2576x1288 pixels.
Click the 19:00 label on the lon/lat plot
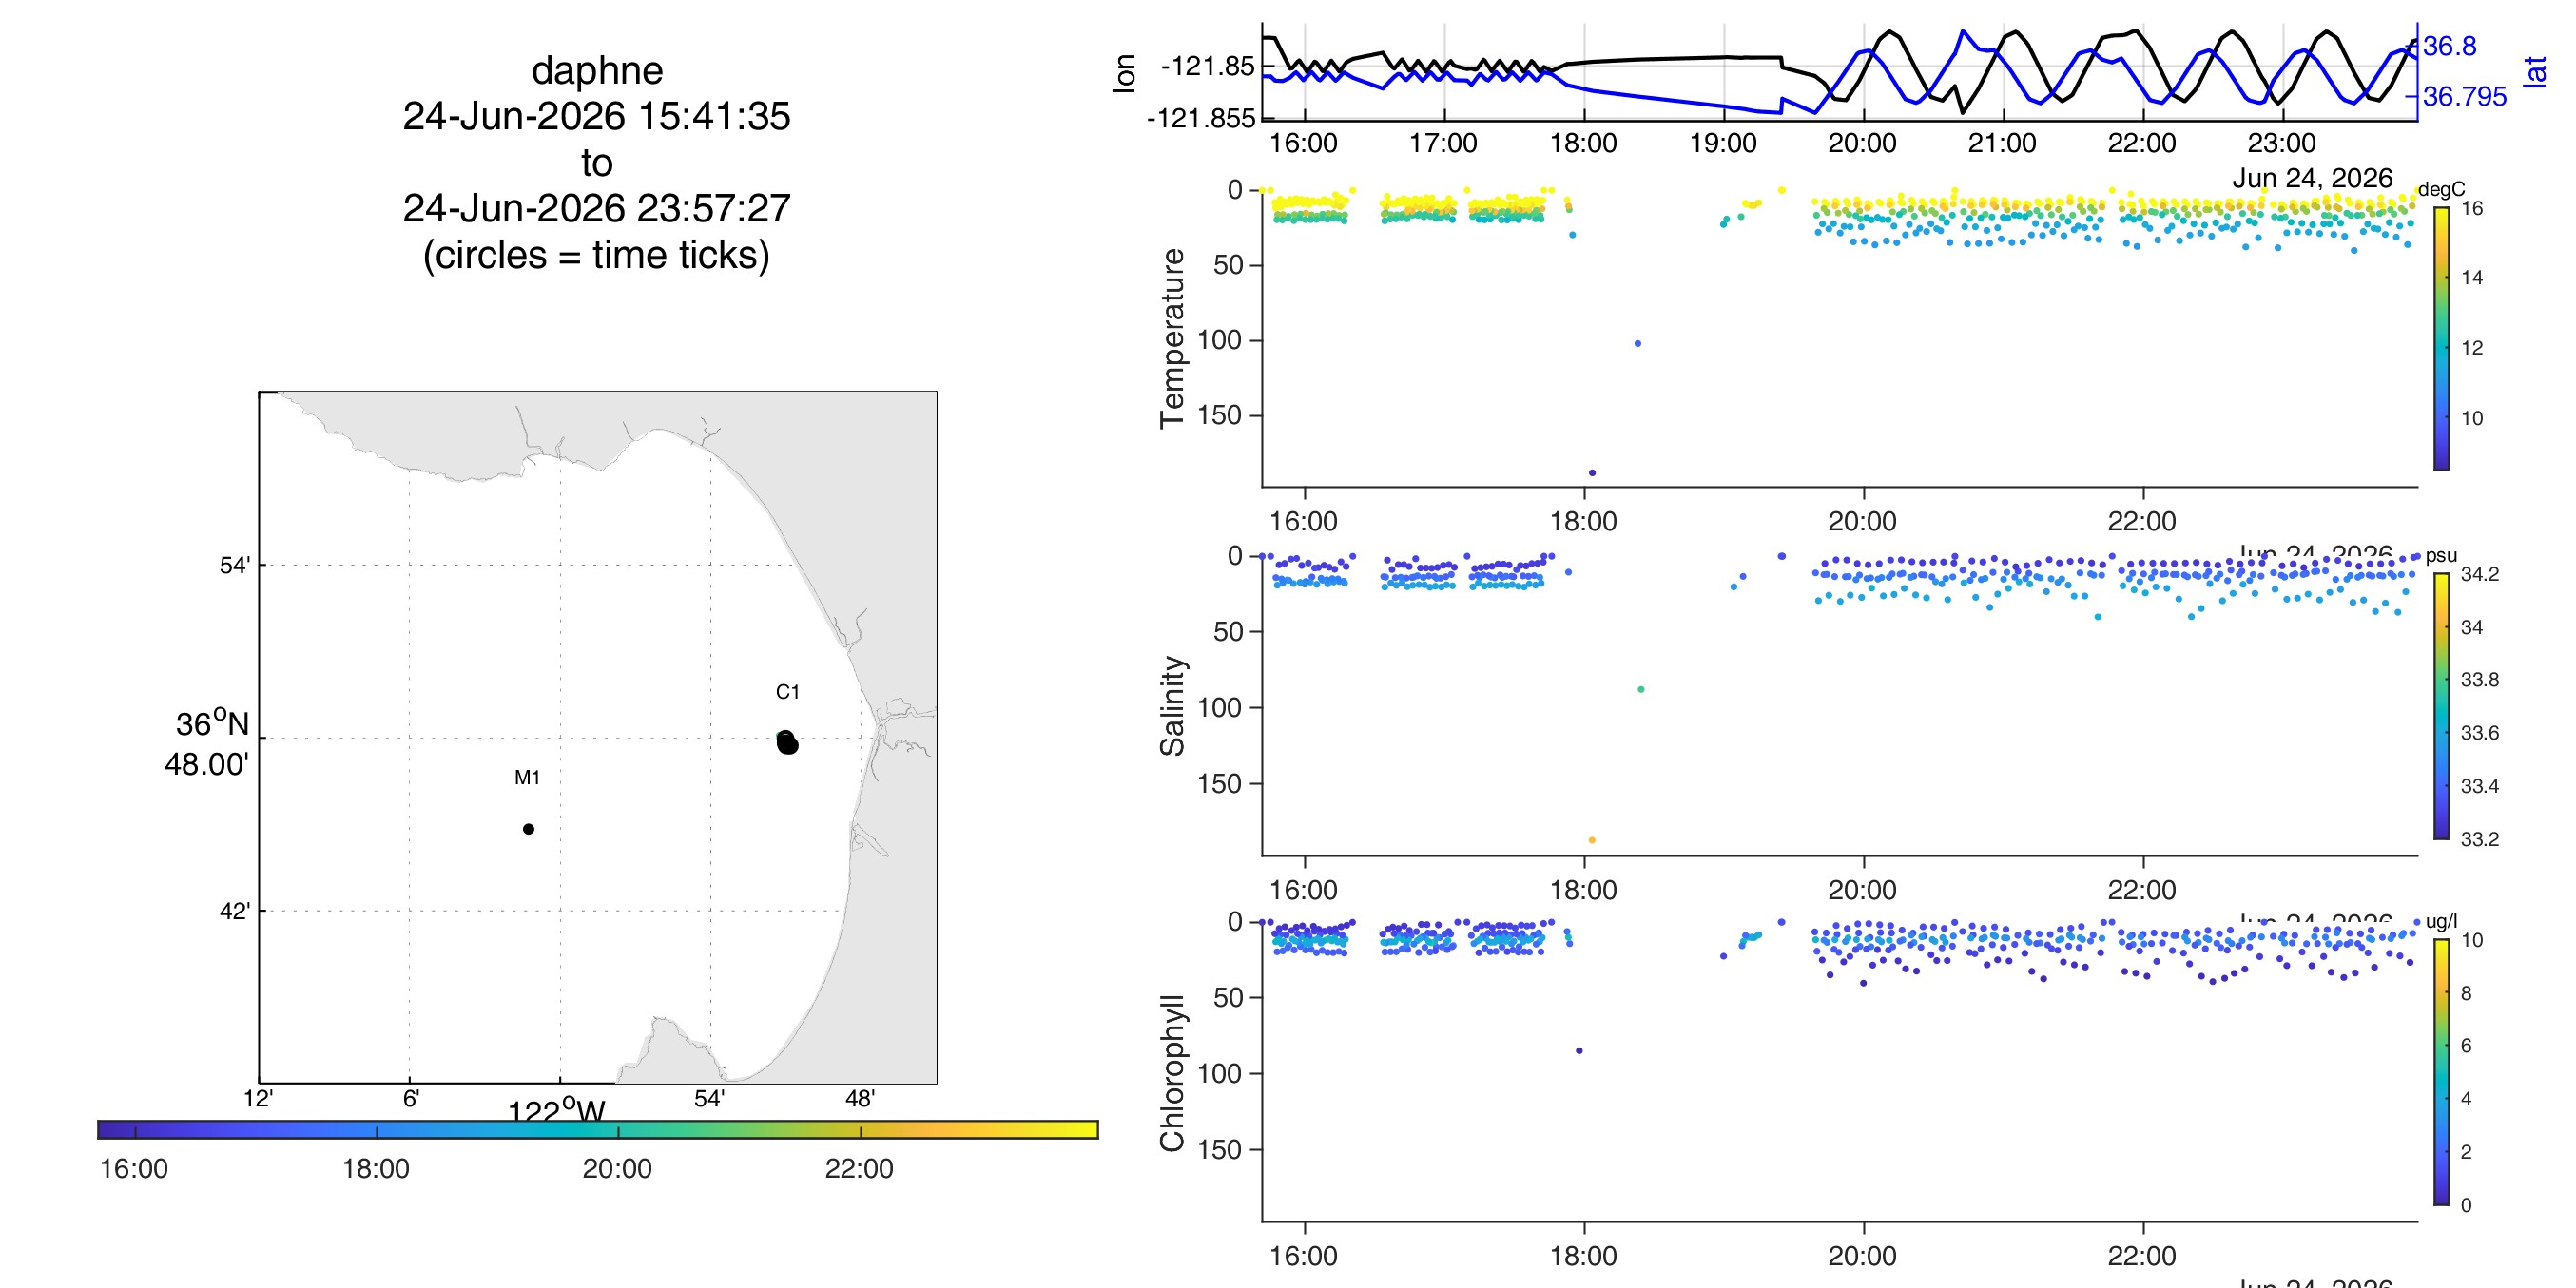pyautogui.click(x=1723, y=143)
